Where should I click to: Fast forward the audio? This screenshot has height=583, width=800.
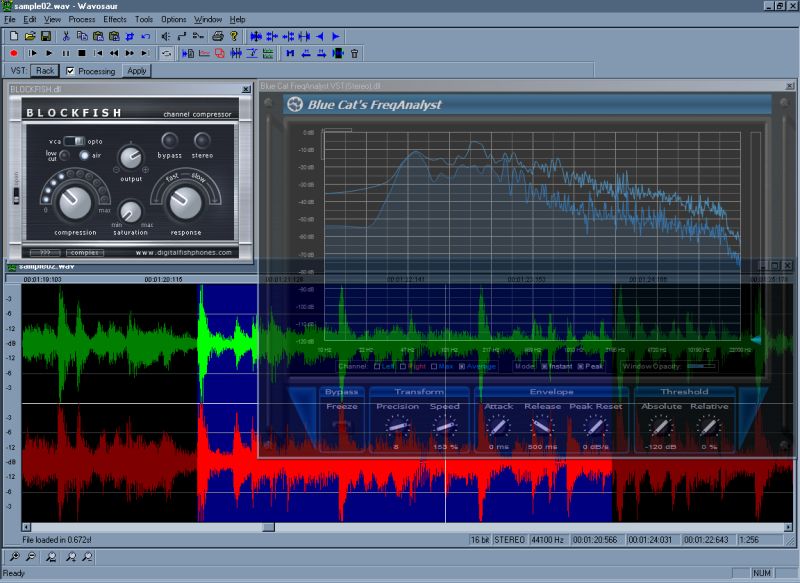coord(130,53)
